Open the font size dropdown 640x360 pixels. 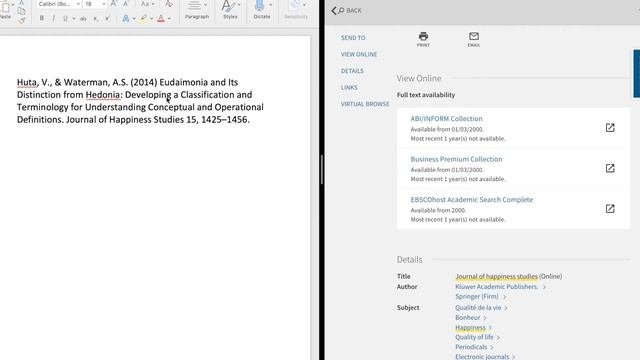104,4
